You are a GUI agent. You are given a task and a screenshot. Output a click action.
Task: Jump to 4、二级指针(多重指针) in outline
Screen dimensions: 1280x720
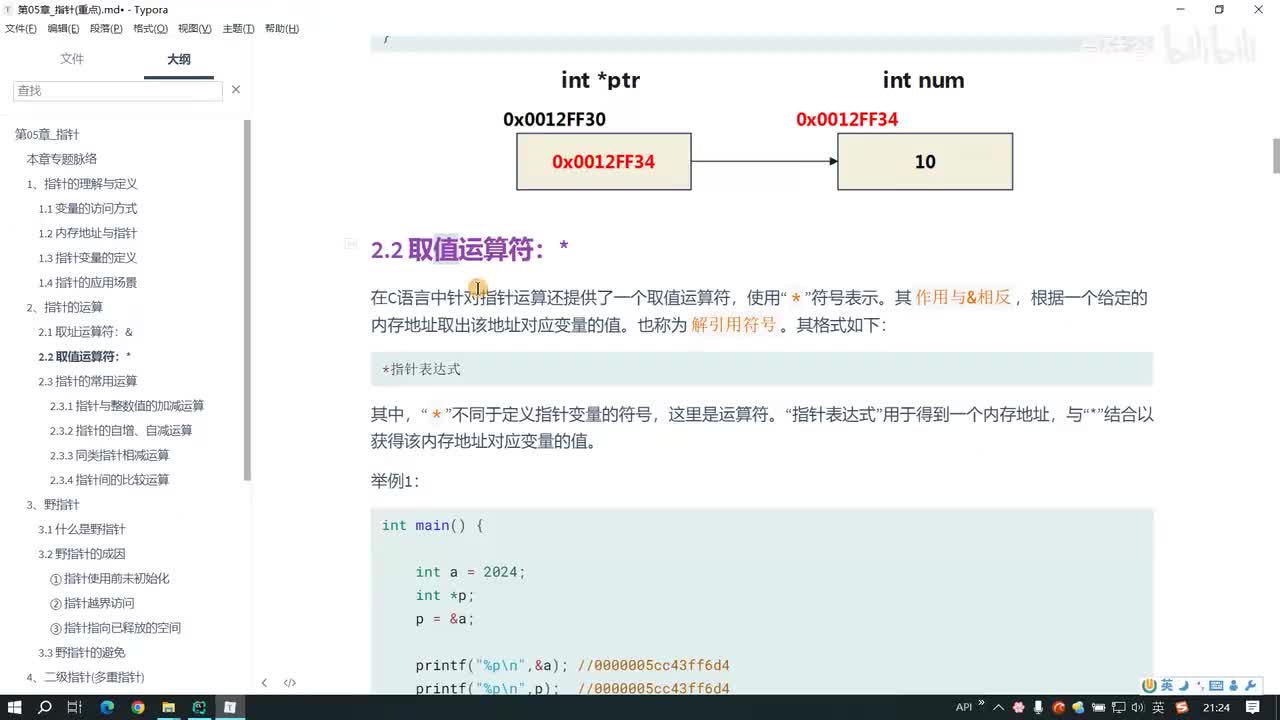pos(86,677)
